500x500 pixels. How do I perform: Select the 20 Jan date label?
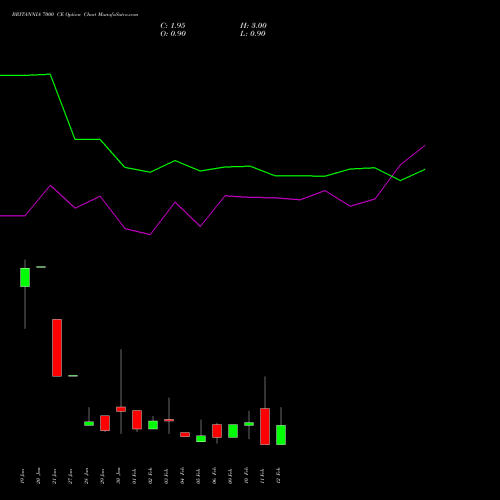pyautogui.click(x=38, y=476)
